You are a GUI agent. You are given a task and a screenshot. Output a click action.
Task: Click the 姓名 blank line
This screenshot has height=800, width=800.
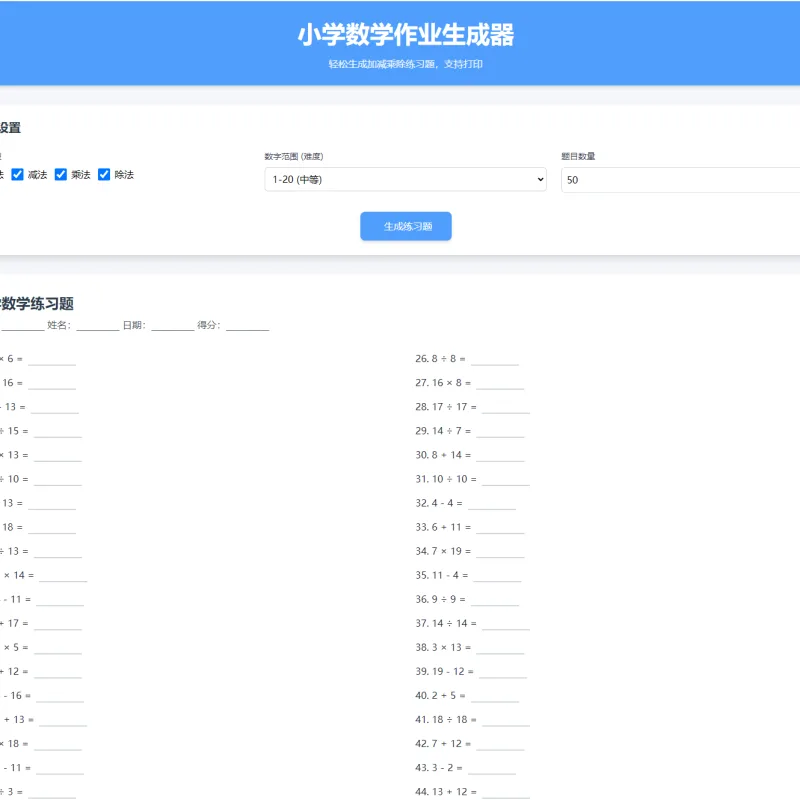tap(98, 326)
